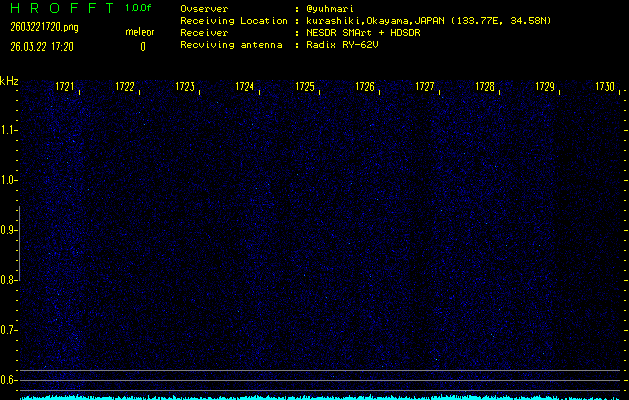The image size is (629, 400).
Task: Click the 1726 time marker
Action: click(x=365, y=87)
